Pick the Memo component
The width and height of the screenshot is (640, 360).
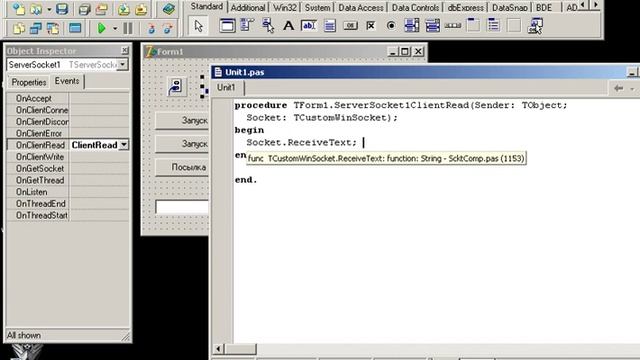(x=329, y=26)
